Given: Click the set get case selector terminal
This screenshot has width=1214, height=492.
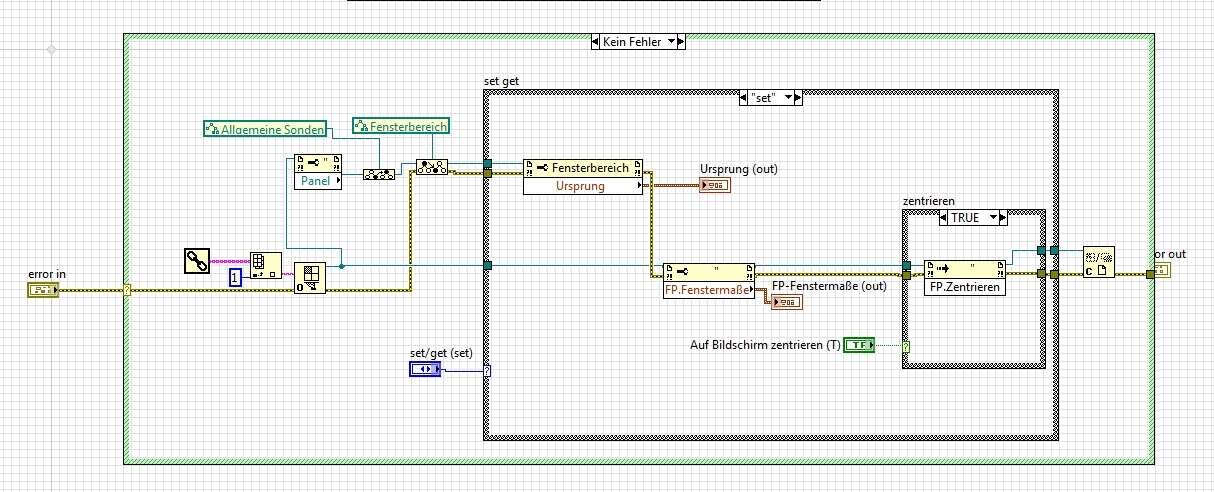Looking at the screenshot, I should click(487, 370).
